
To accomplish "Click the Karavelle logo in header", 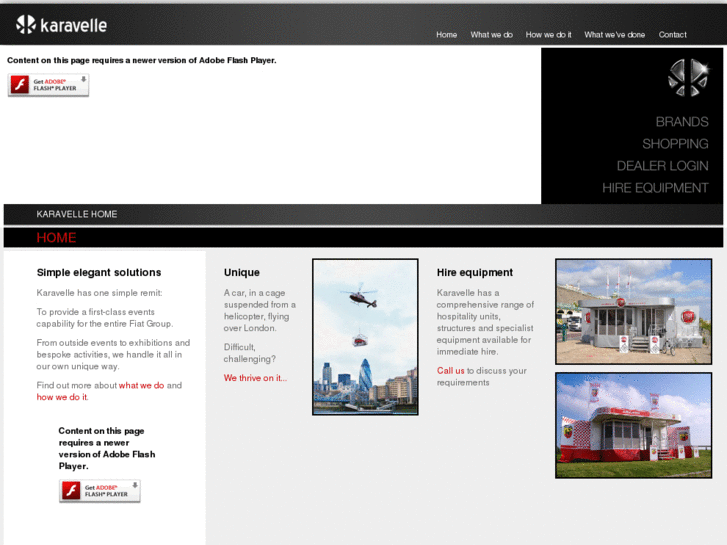I will [61, 25].
